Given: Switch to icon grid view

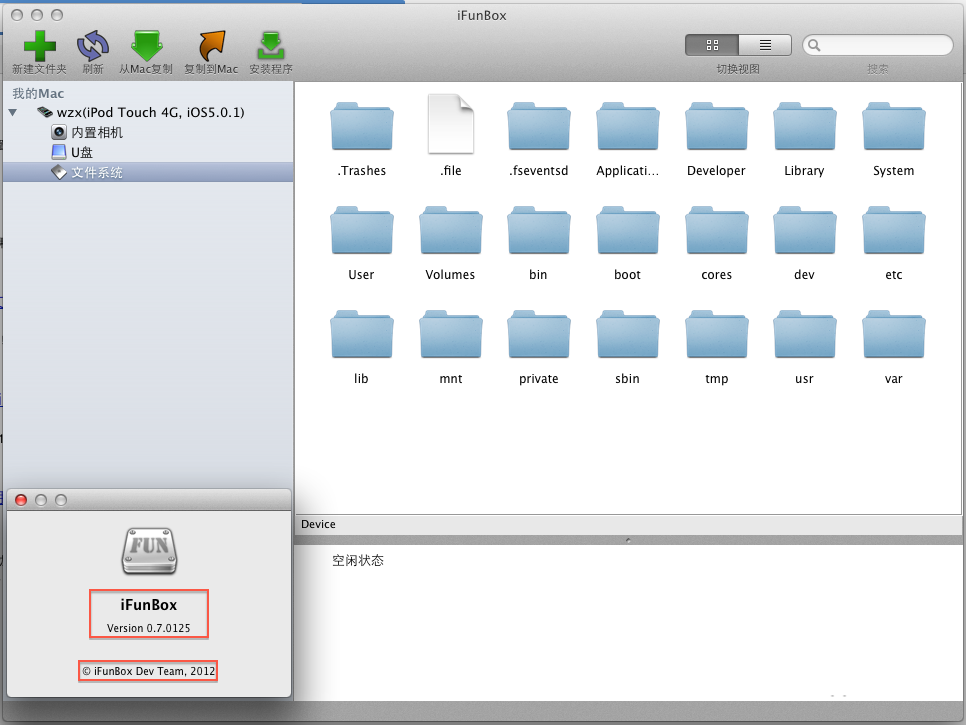Looking at the screenshot, I should pos(712,45).
